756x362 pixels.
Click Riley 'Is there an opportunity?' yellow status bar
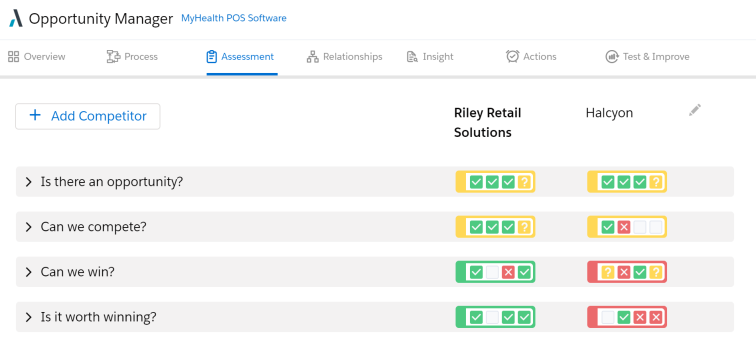coord(495,182)
